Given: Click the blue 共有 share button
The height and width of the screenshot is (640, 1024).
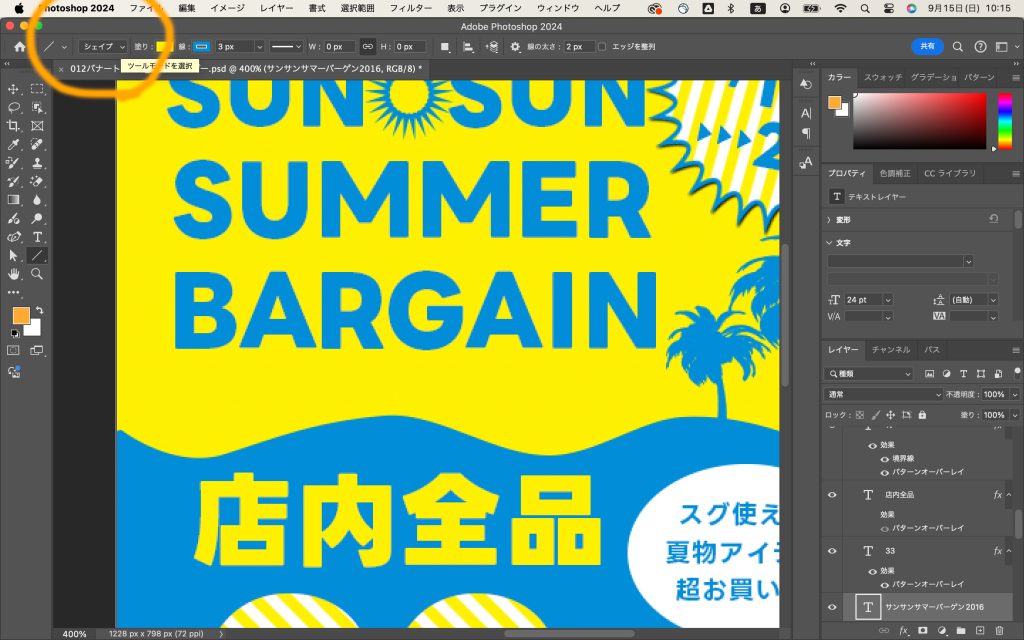Looking at the screenshot, I should (927, 46).
